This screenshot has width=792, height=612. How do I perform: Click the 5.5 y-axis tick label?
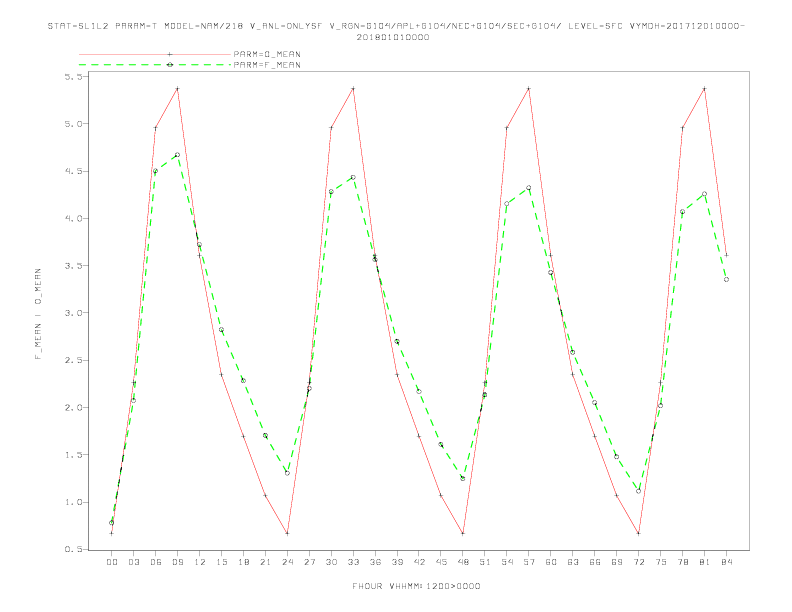tap(73, 77)
